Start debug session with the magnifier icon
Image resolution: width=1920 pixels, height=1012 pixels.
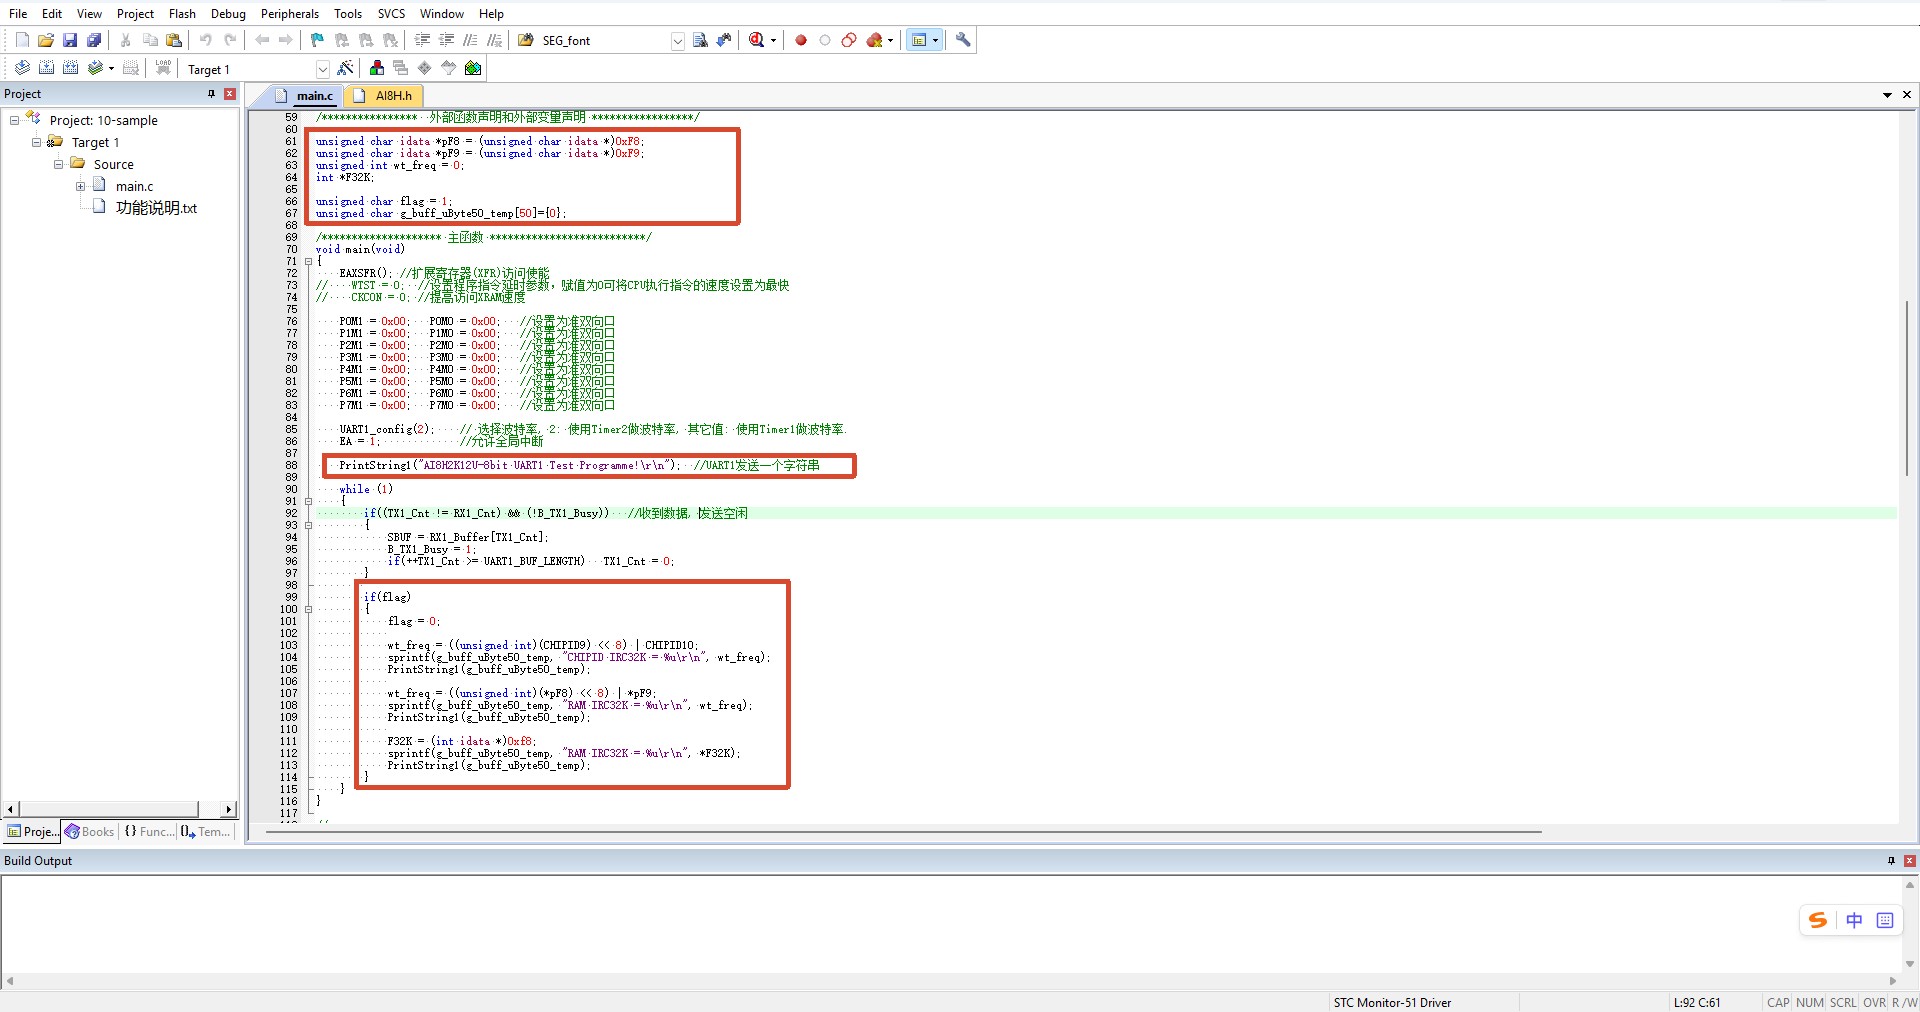[x=757, y=40]
